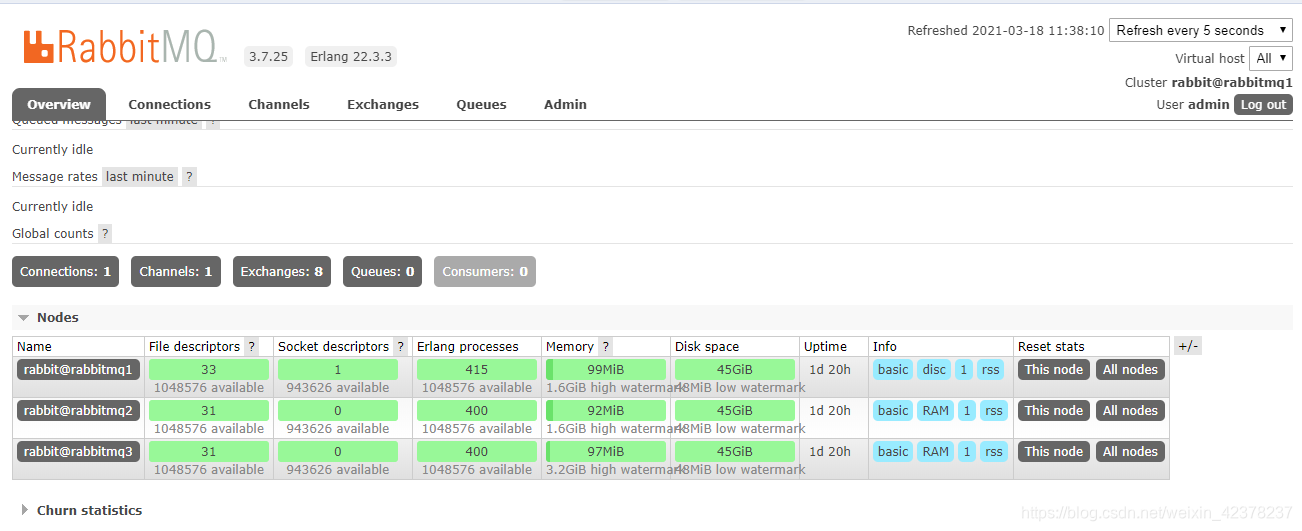This screenshot has height=531, width=1302.
Task: Click the basic tag for rabbitmq1
Action: click(893, 369)
